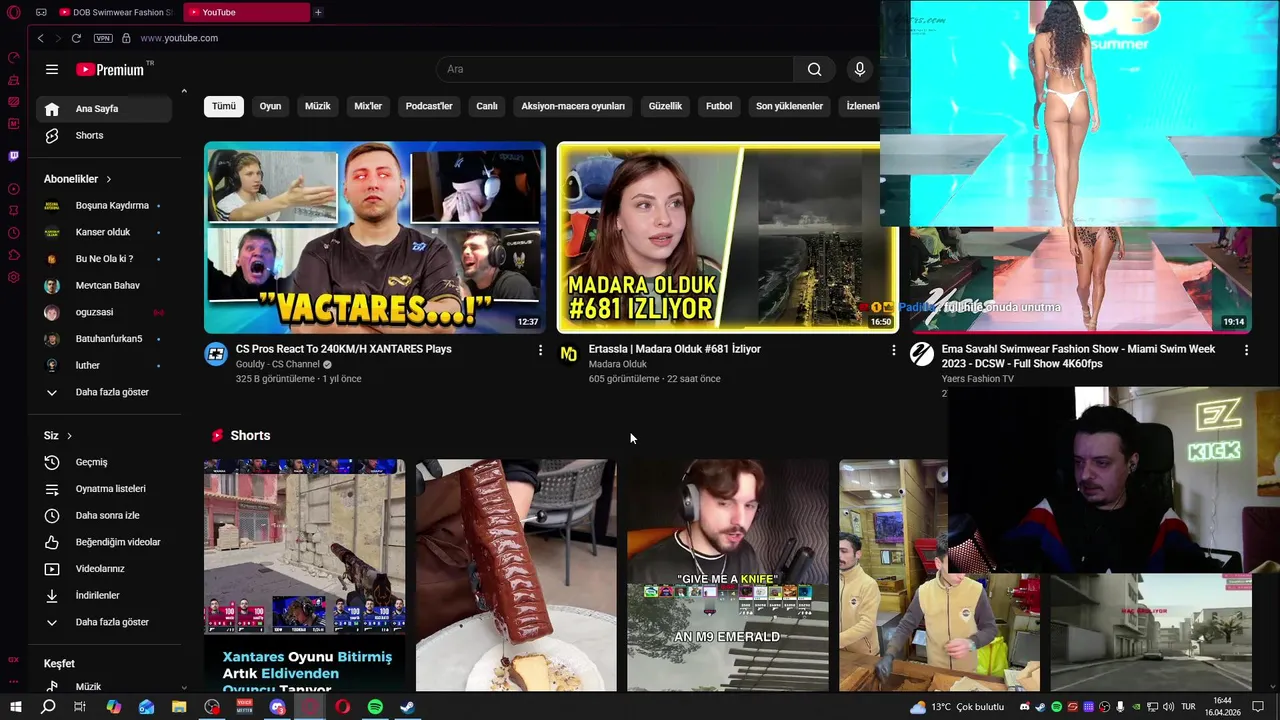Filter by Podcast'ler chip

(429, 106)
